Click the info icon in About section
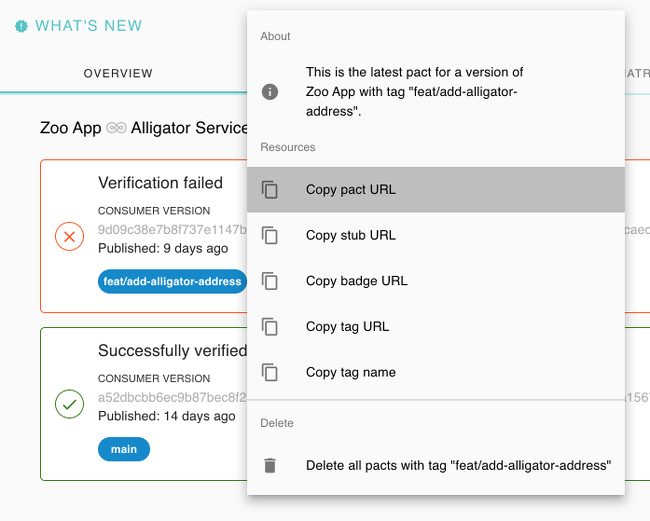650x521 pixels. point(270,91)
